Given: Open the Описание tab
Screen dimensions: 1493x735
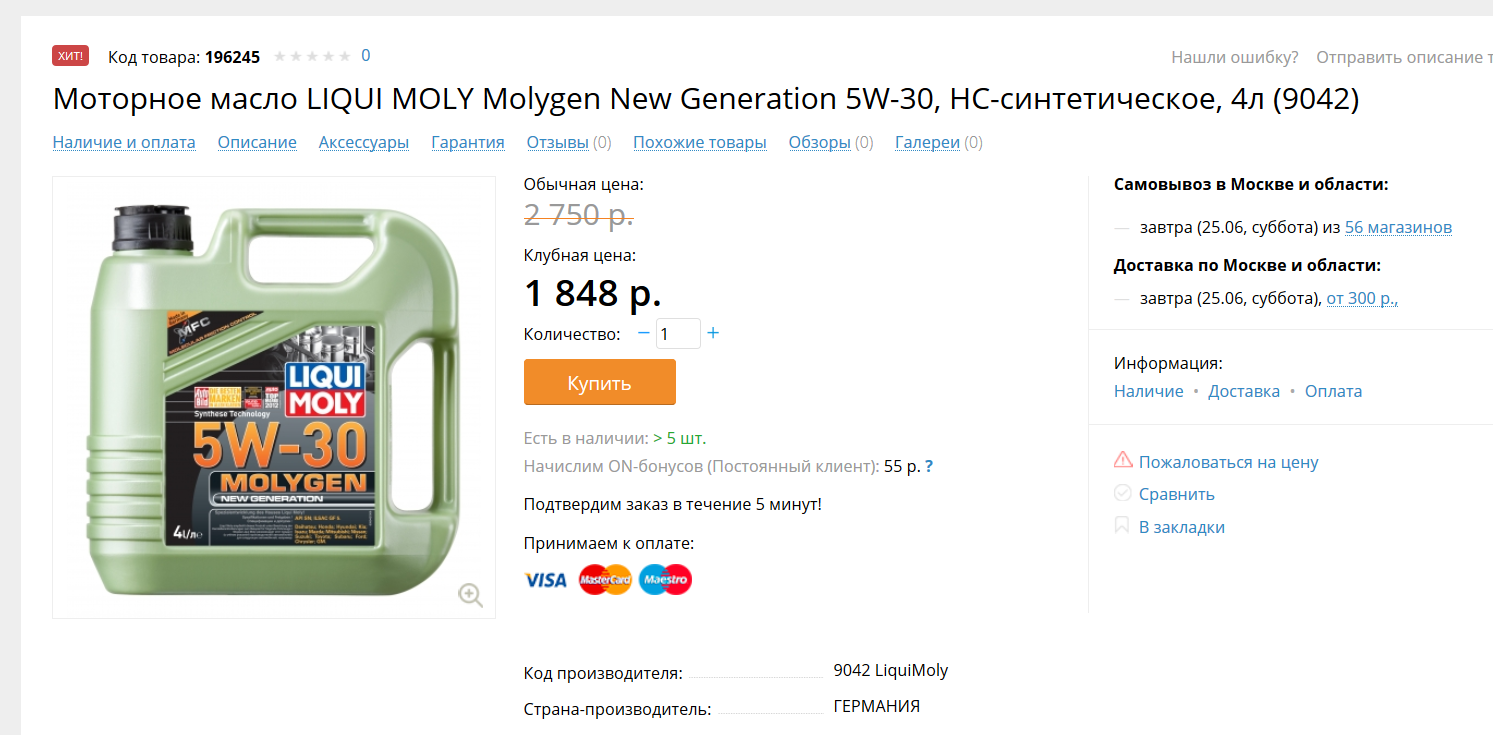Looking at the screenshot, I should [257, 142].
